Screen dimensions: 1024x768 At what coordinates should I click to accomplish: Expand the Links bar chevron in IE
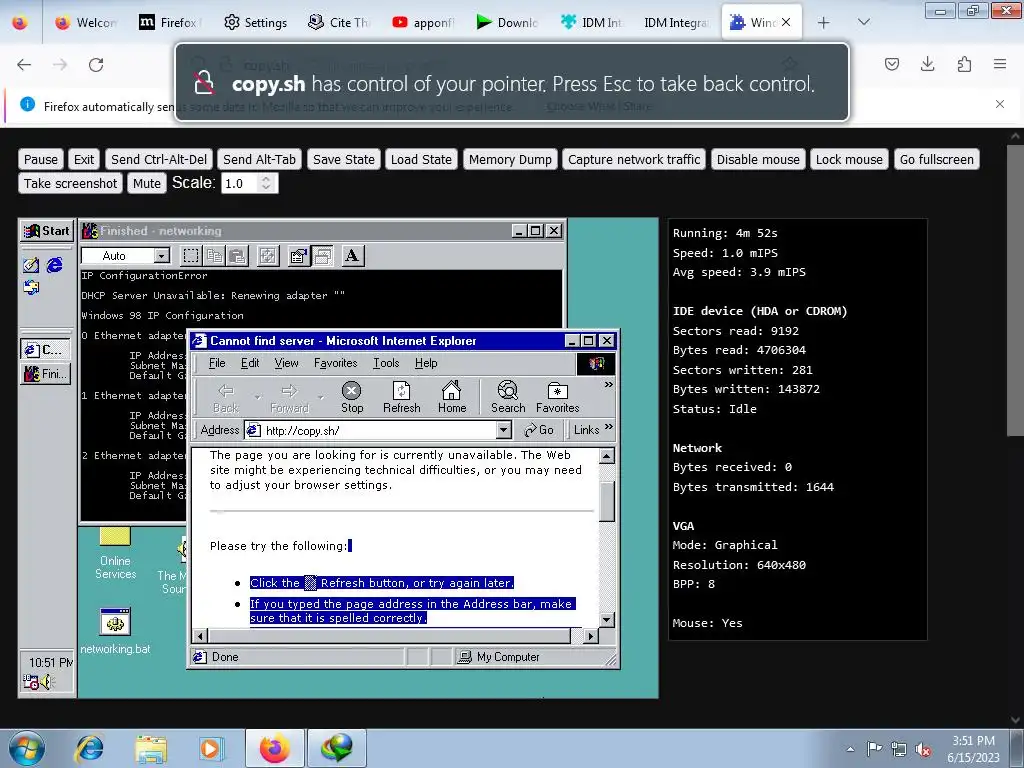(x=609, y=427)
